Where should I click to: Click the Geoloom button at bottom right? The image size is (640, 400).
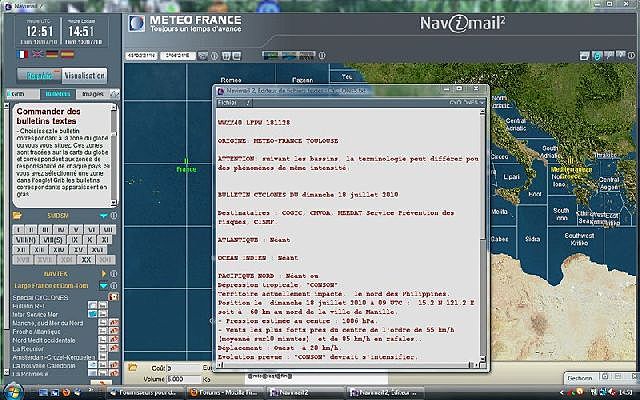point(579,378)
